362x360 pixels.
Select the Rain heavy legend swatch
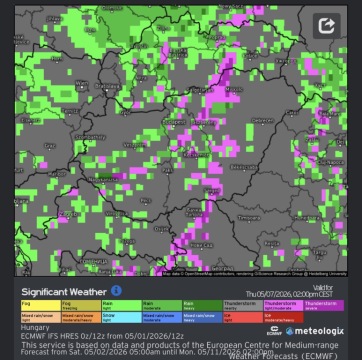pyautogui.click(x=203, y=305)
